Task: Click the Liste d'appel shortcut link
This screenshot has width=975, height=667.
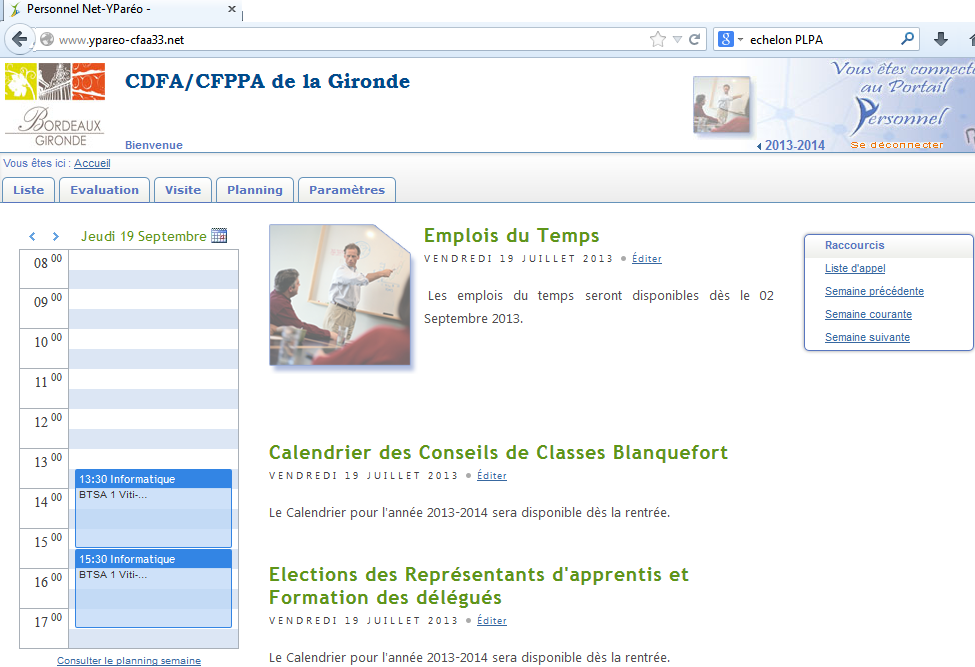Action: [x=854, y=268]
